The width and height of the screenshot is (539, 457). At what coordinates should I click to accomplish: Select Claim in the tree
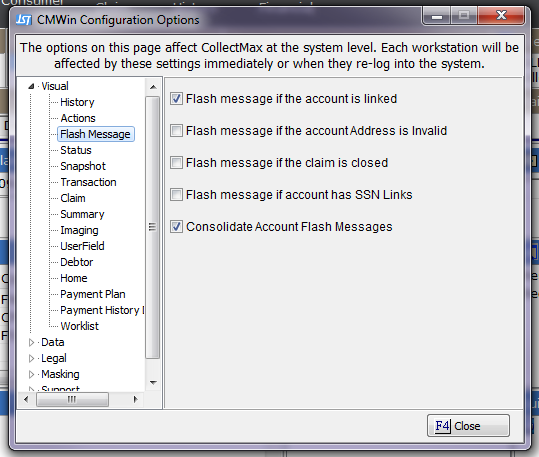click(x=73, y=198)
